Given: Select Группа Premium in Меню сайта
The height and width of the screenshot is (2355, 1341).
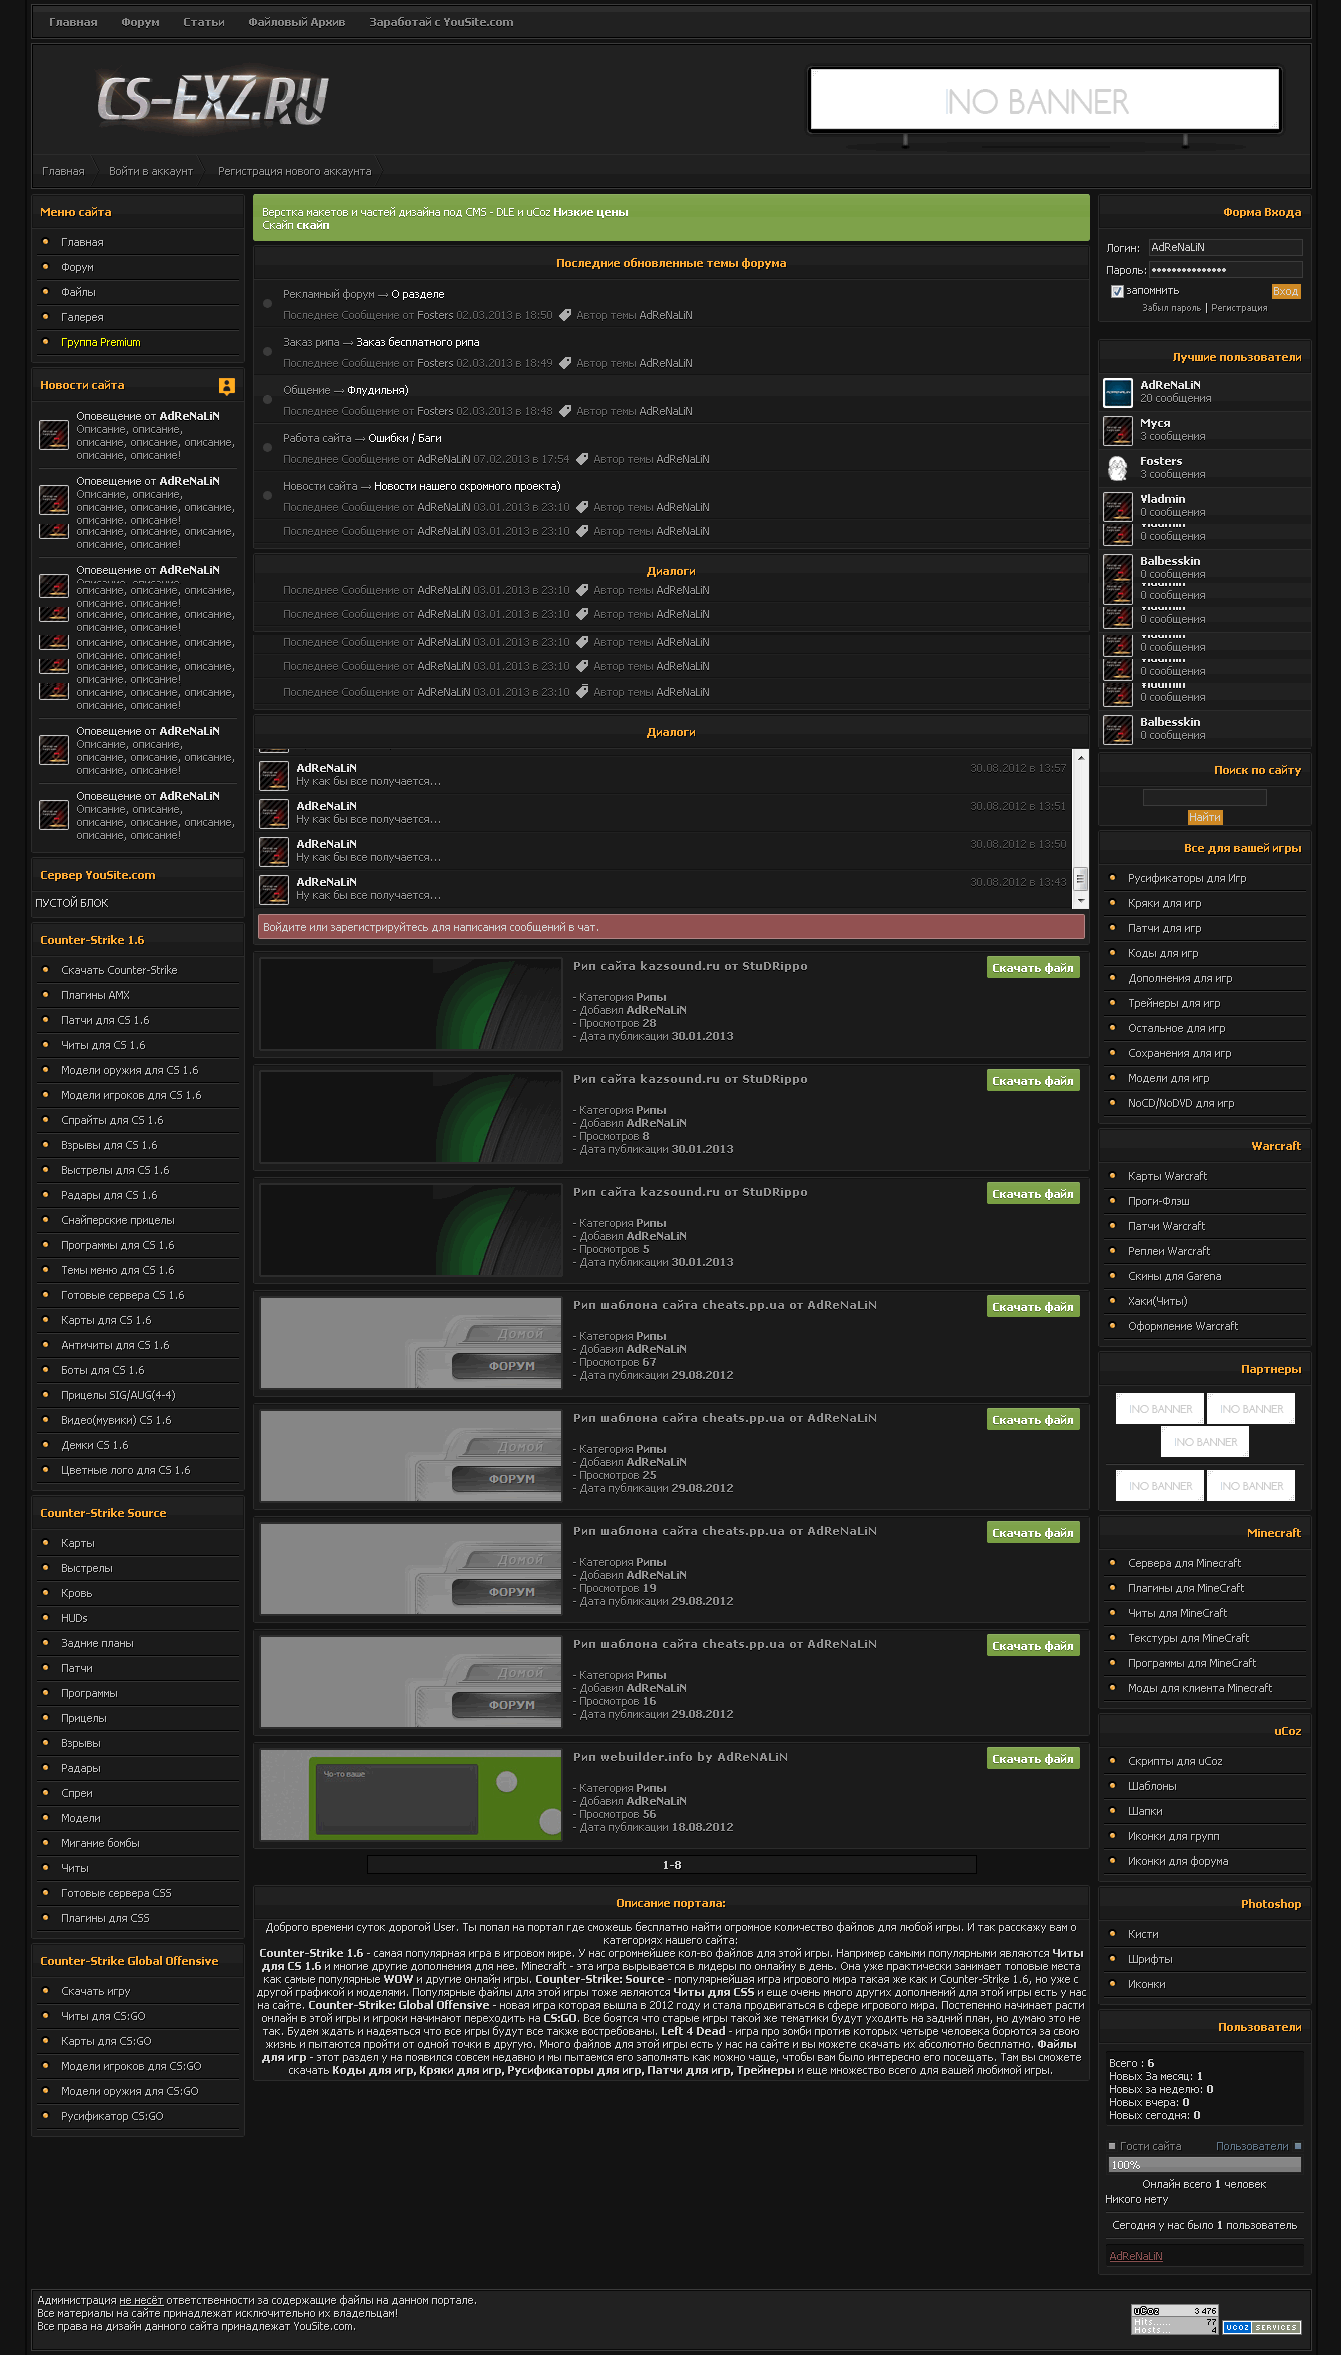Looking at the screenshot, I should pos(100,342).
